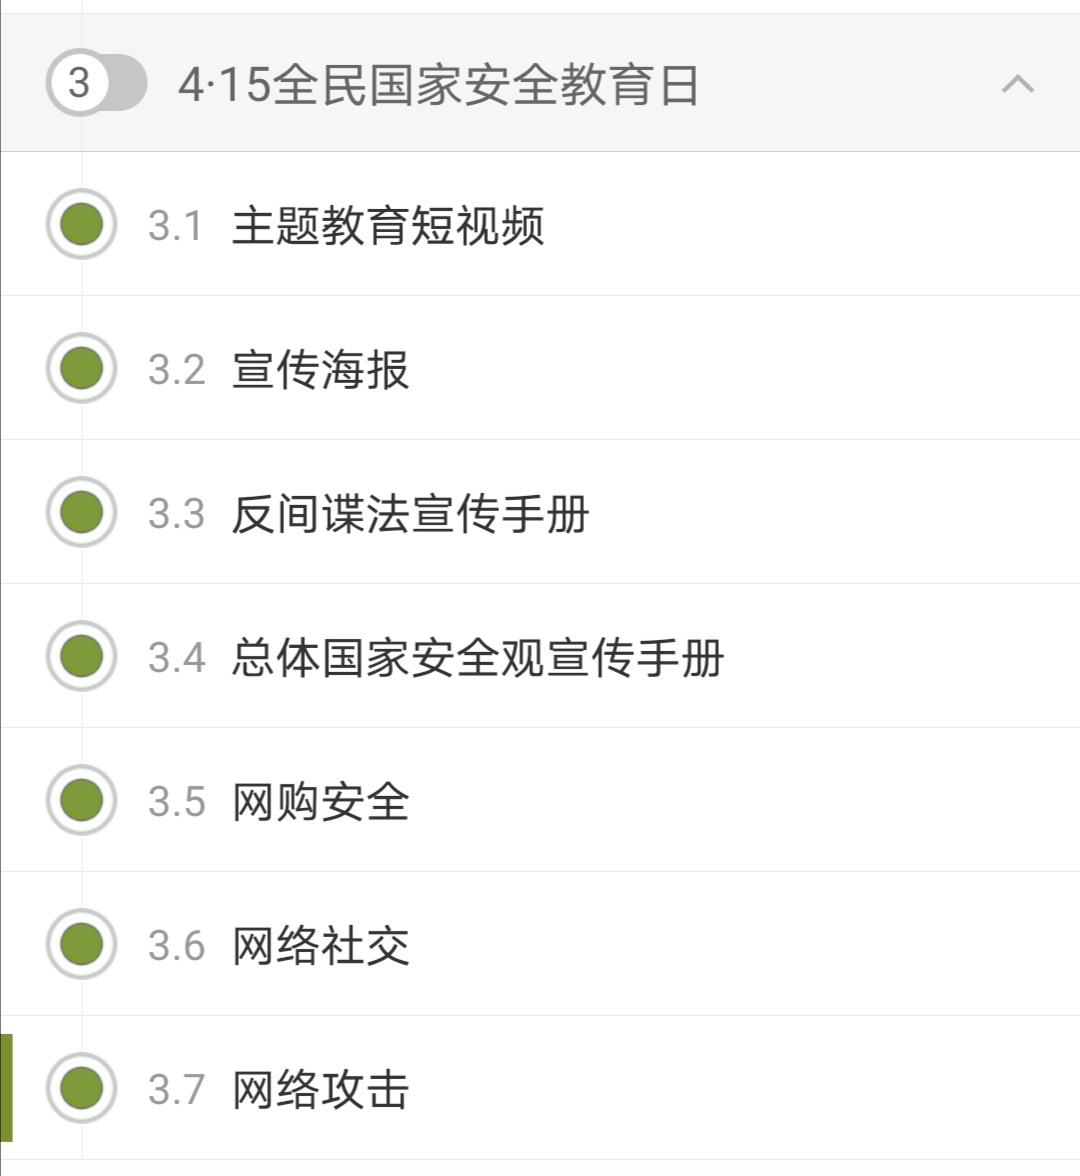Click chapter title 4·15全民国家安全教育日

pyautogui.click(x=438, y=85)
